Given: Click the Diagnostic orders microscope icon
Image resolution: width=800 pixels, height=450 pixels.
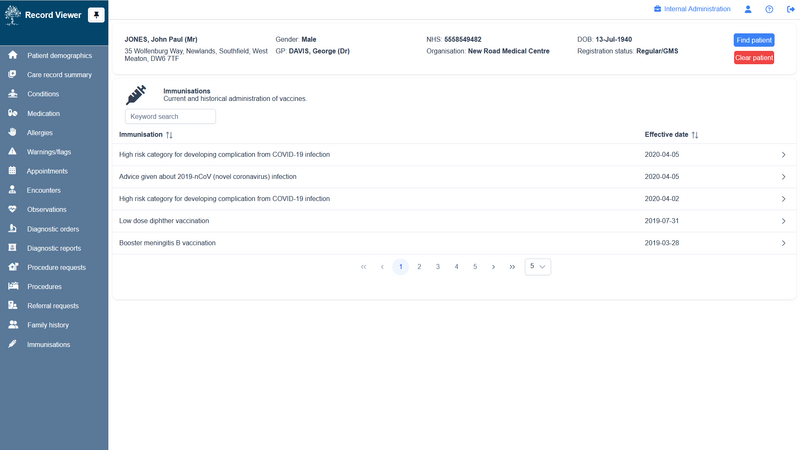Looking at the screenshot, I should pos(13,229).
